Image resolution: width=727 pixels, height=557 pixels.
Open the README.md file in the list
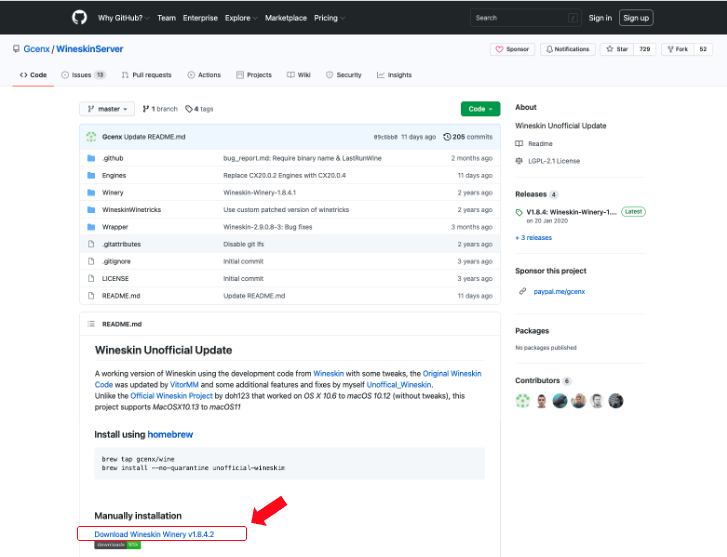pos(121,295)
